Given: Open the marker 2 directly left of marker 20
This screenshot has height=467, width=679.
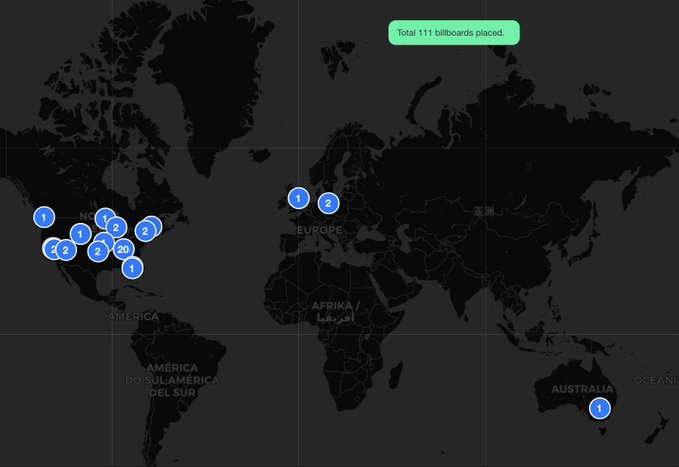Looking at the screenshot, I should click(98, 252).
